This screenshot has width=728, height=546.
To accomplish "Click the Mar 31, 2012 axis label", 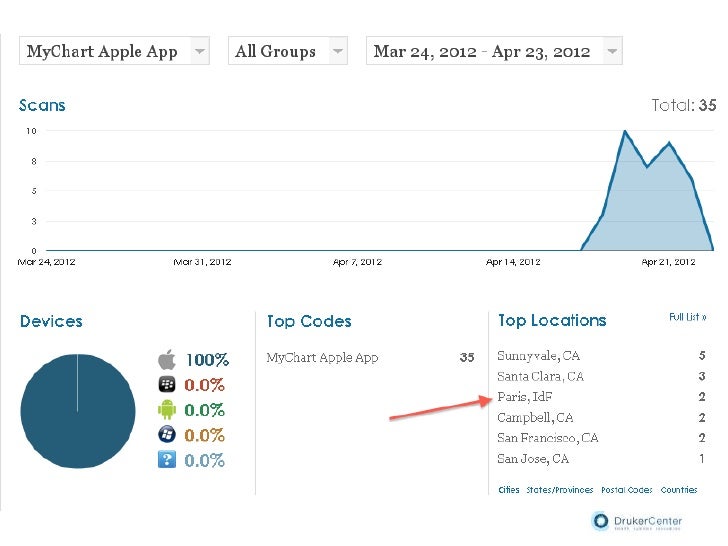I will 202,262.
